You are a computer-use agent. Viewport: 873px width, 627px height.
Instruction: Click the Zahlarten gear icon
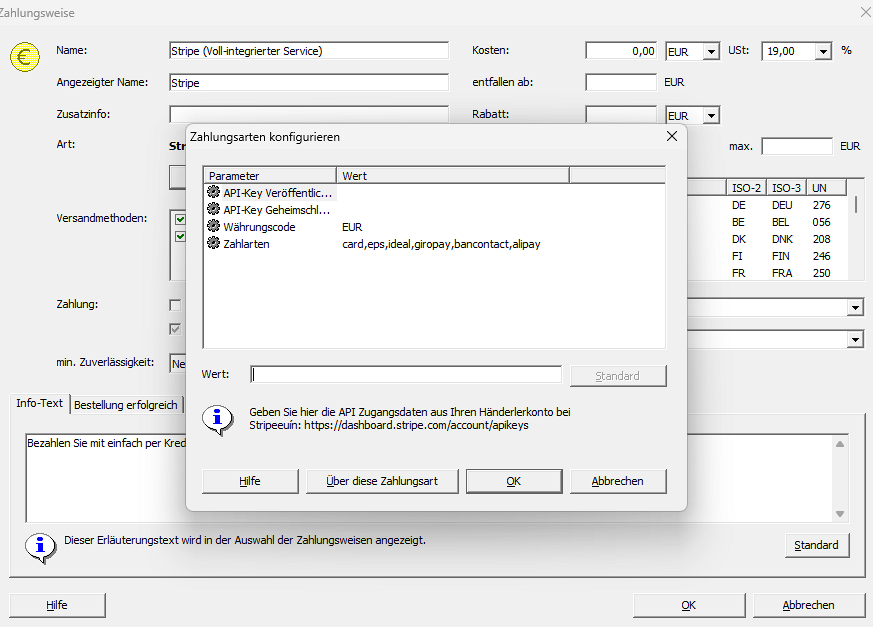(x=213, y=243)
